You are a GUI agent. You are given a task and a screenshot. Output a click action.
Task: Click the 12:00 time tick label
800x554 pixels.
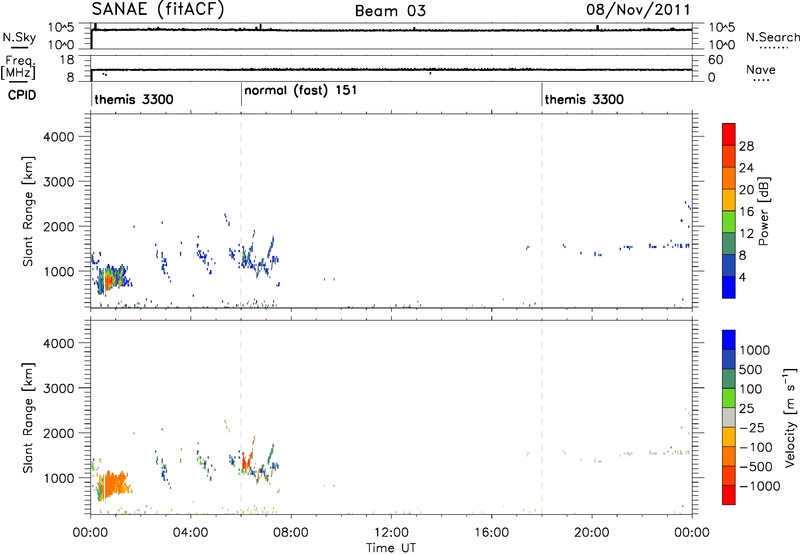coord(391,533)
